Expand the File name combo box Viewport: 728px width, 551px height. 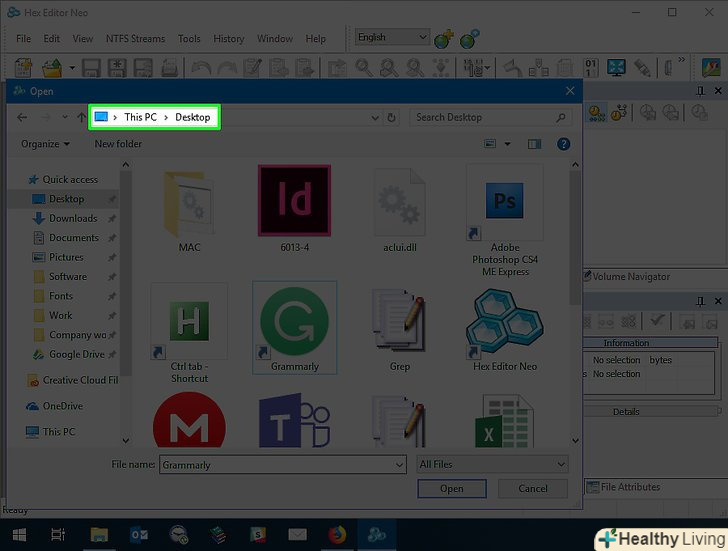click(399, 465)
